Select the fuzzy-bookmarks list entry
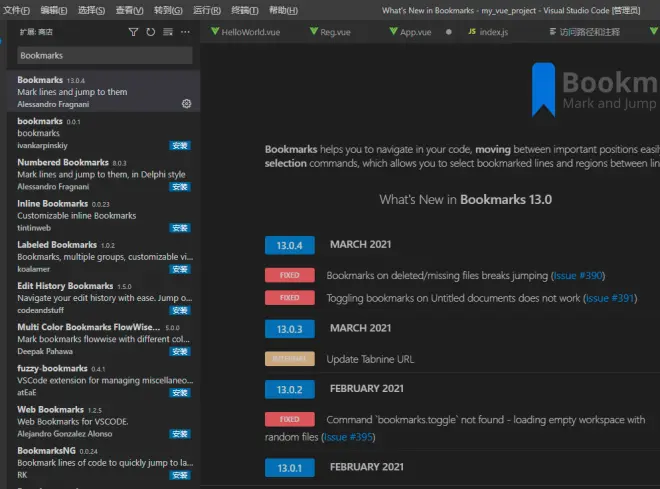Image resolution: width=660 pixels, height=489 pixels. pos(104,380)
